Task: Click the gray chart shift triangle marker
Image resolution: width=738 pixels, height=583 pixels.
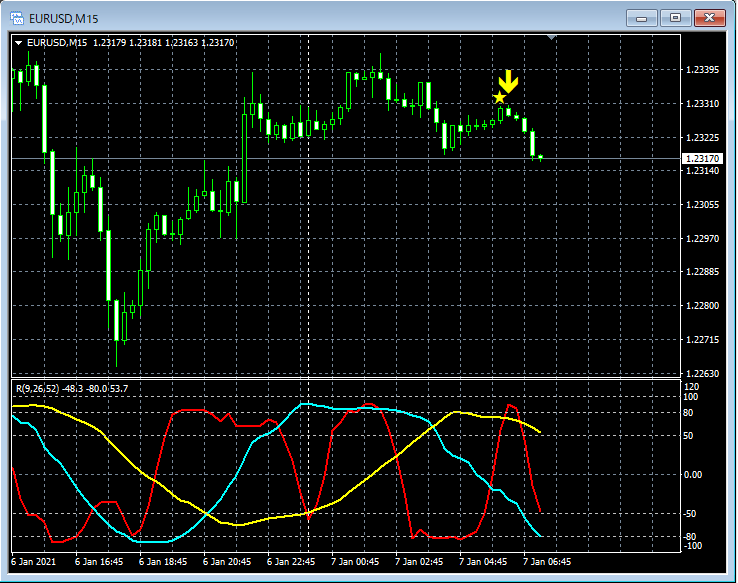Action: point(551,37)
